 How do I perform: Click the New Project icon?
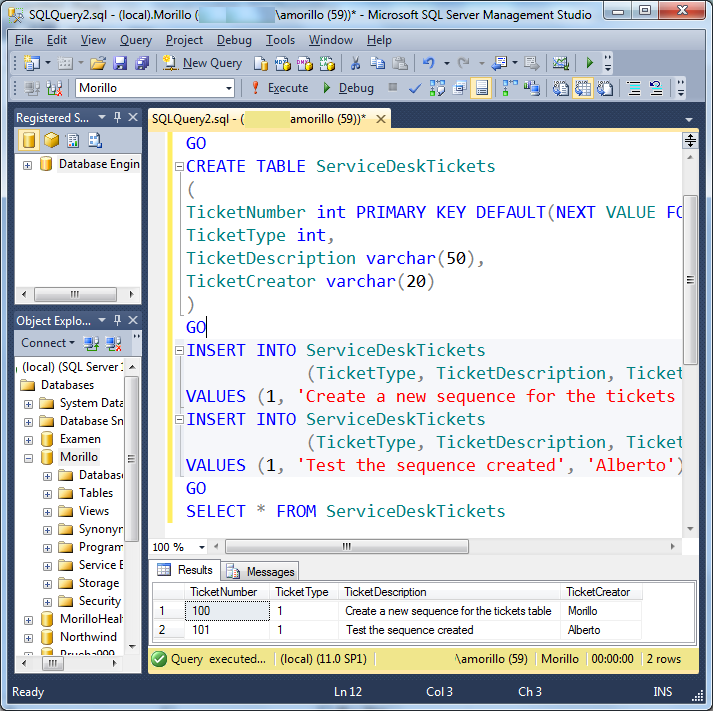pos(32,63)
